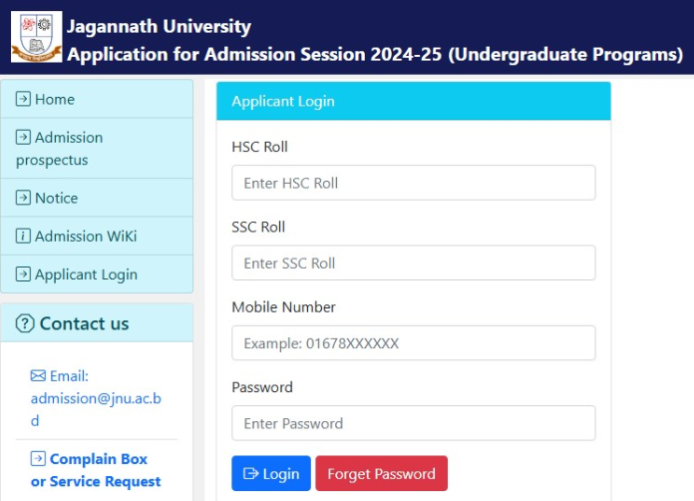
Task: Click the arrow icon beside Admission prospectus
Action: coord(23,137)
